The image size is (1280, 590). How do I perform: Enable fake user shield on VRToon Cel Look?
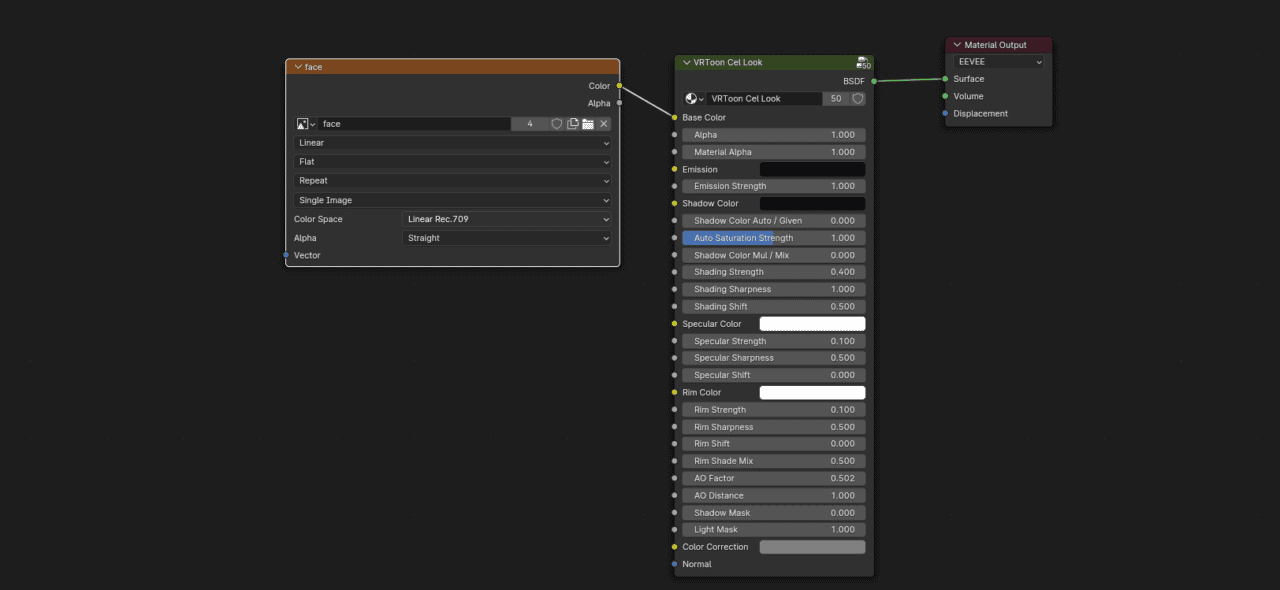click(856, 98)
